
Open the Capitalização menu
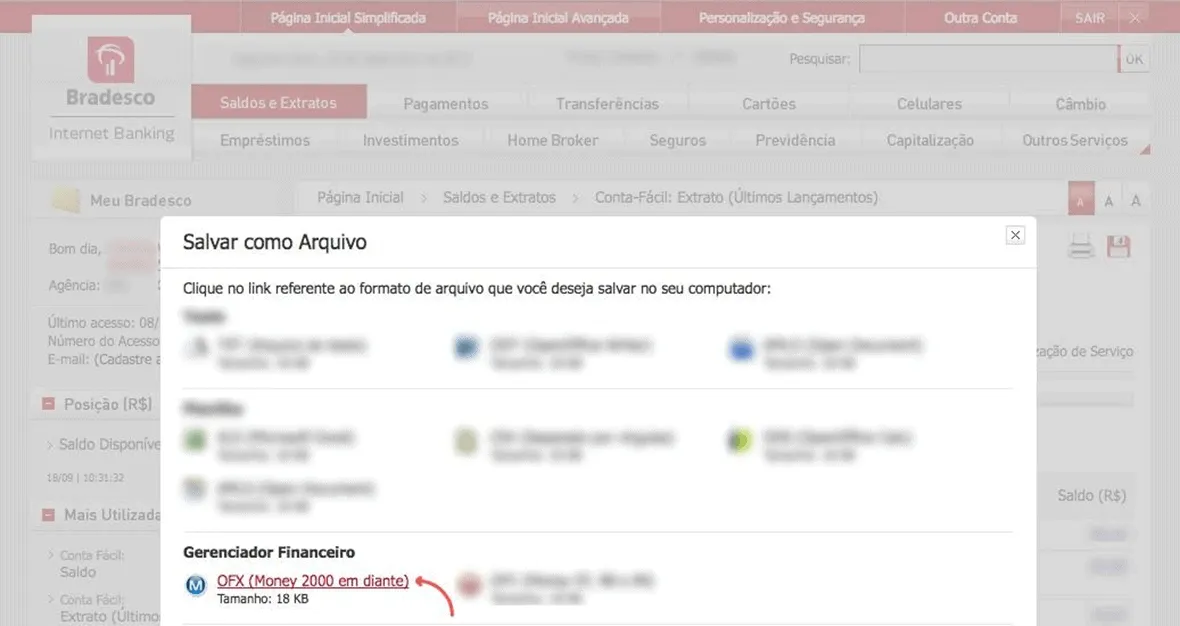pyautogui.click(x=929, y=140)
